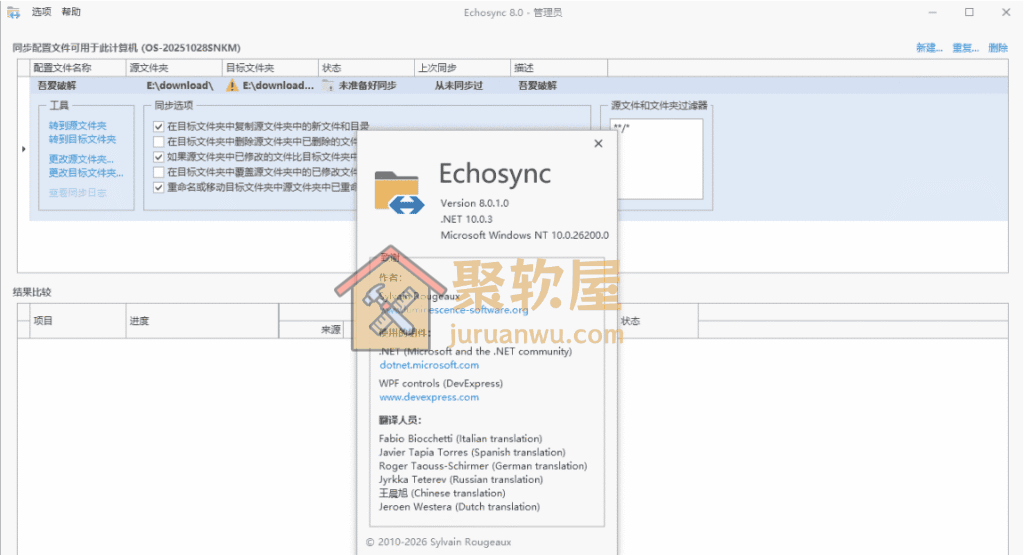Close the Echosync About dialog
Viewport: 1024px width, 555px height.
pyautogui.click(x=598, y=144)
